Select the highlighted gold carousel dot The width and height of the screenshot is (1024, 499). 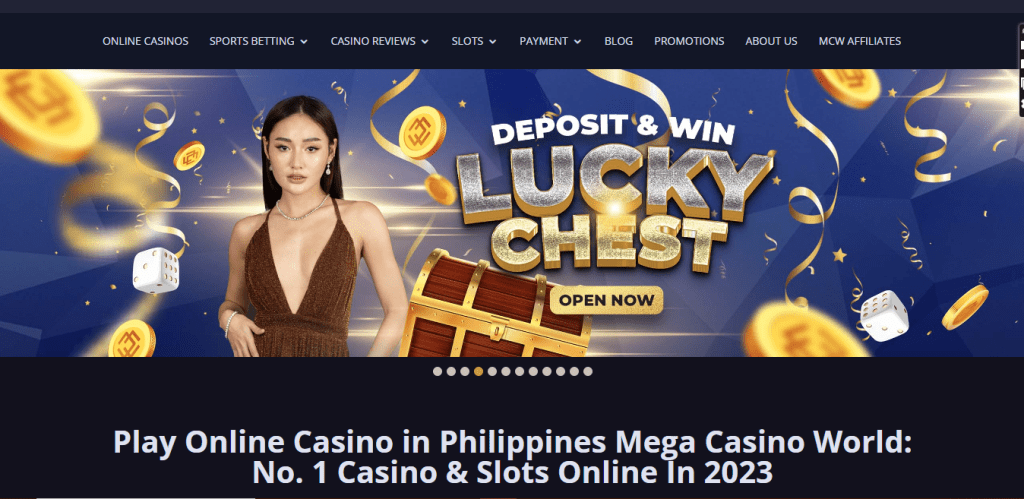(479, 372)
